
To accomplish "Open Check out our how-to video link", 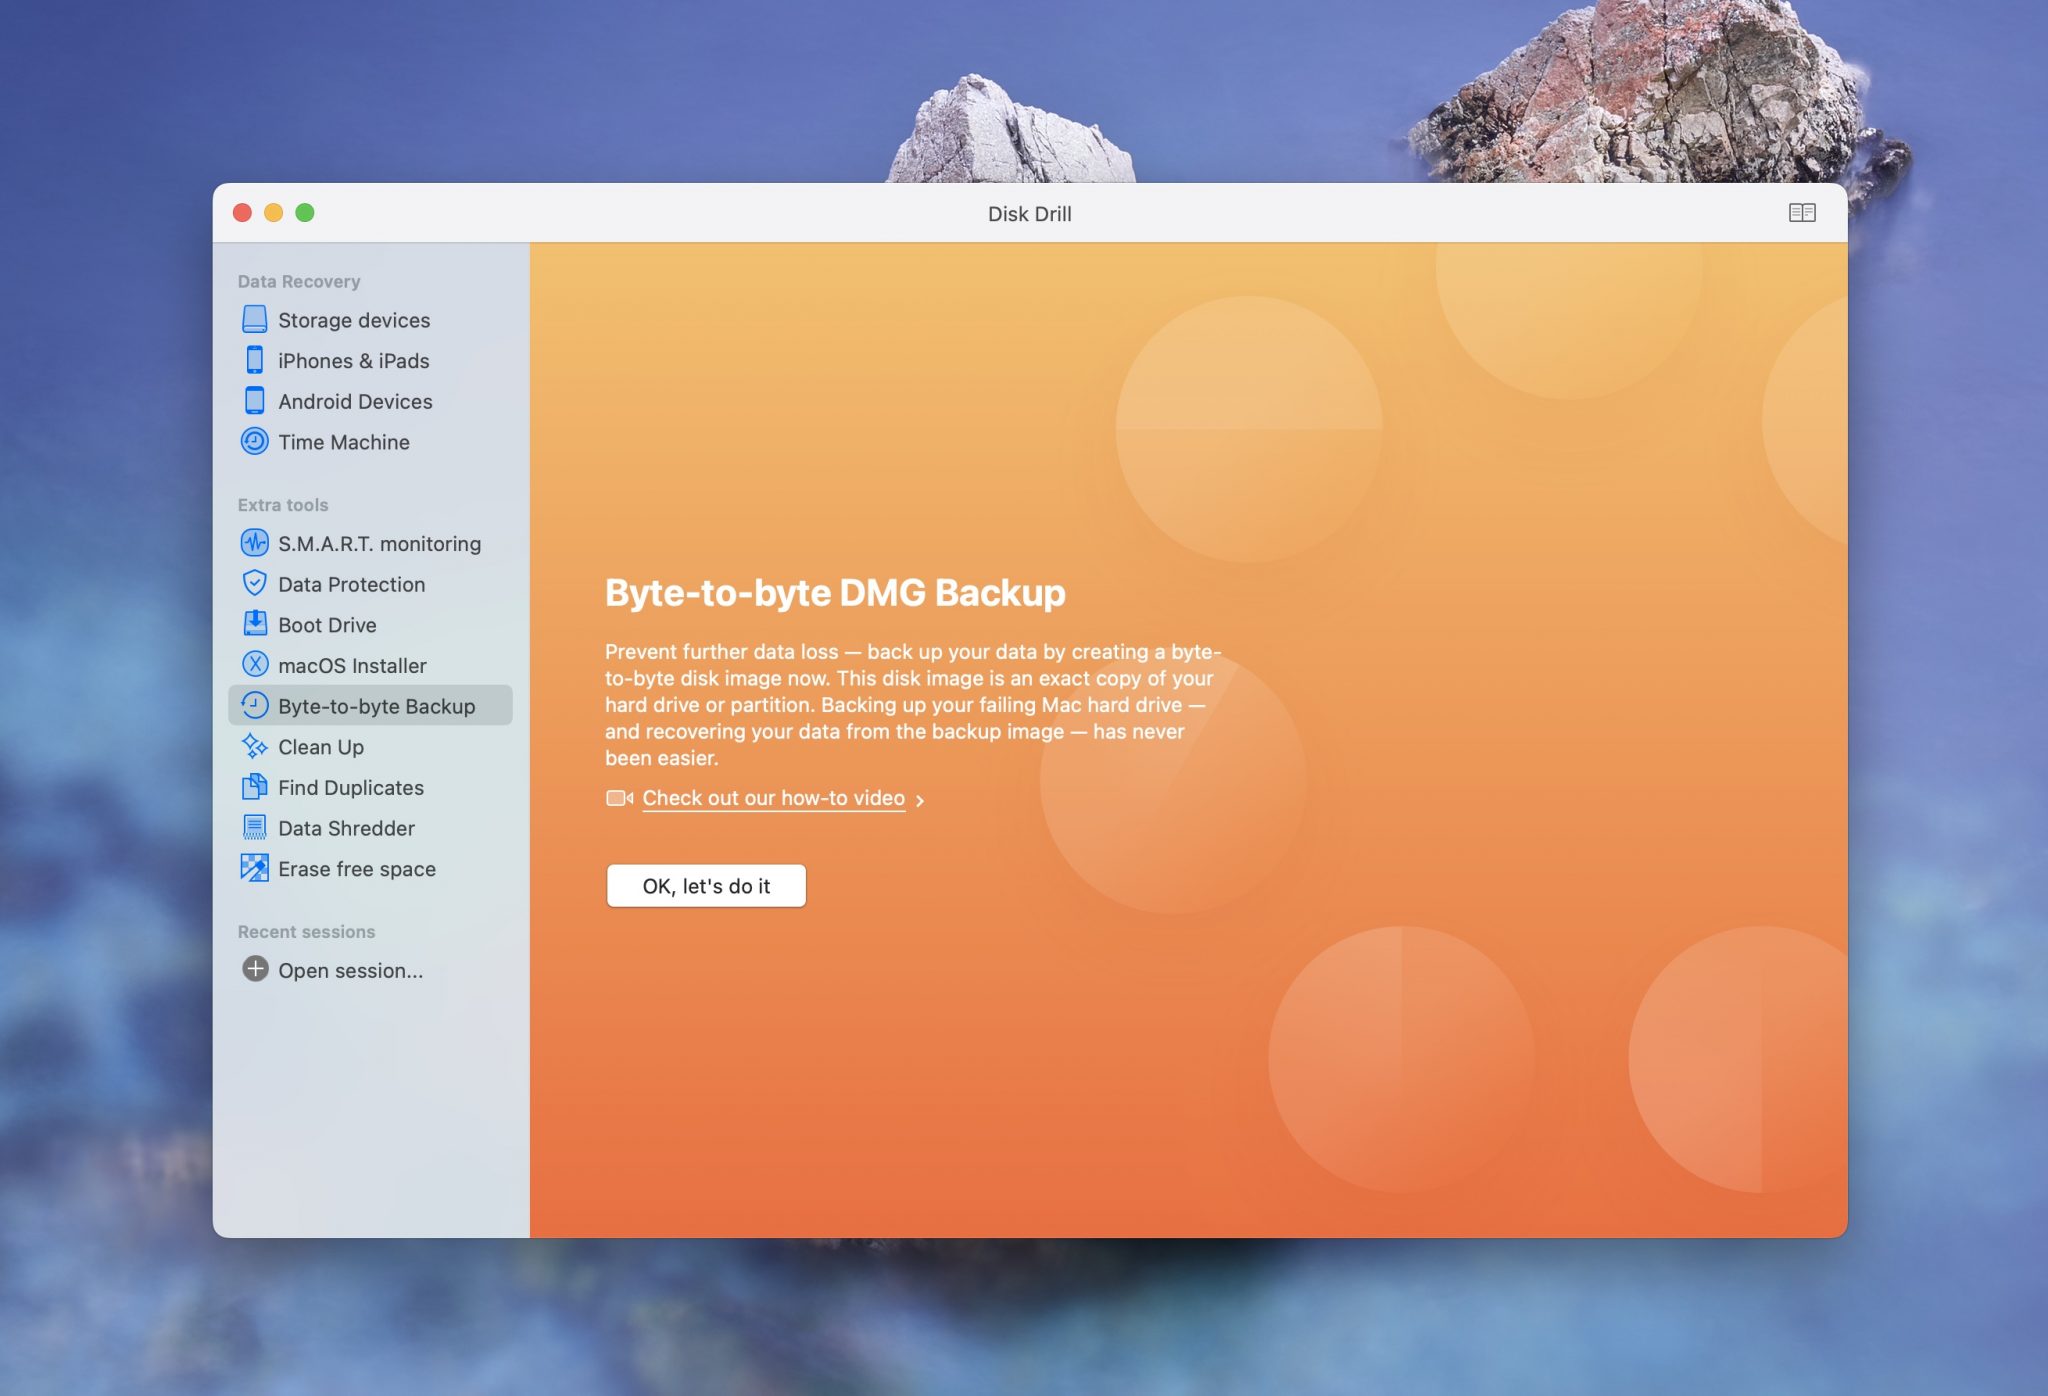I will click(x=773, y=797).
